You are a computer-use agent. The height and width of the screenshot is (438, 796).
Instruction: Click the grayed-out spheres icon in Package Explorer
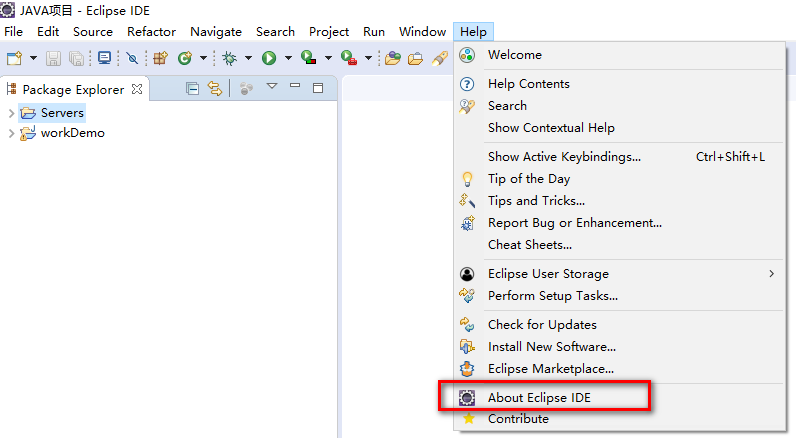[x=246, y=89]
